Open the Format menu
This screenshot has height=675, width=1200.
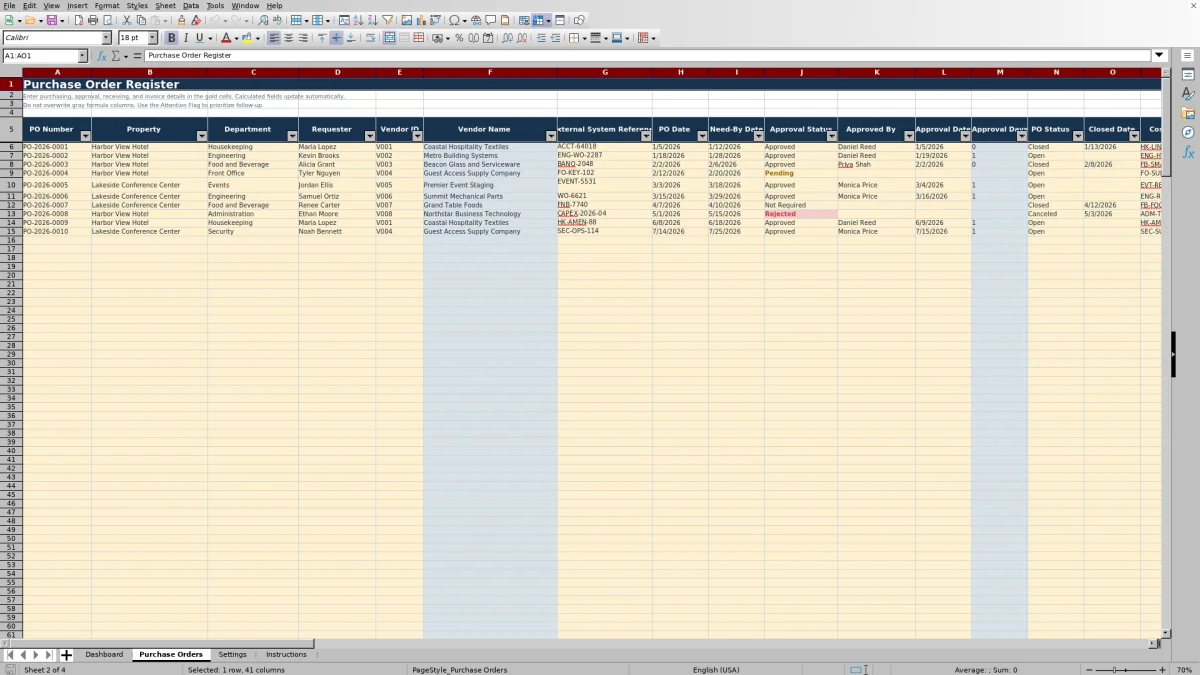107,5
